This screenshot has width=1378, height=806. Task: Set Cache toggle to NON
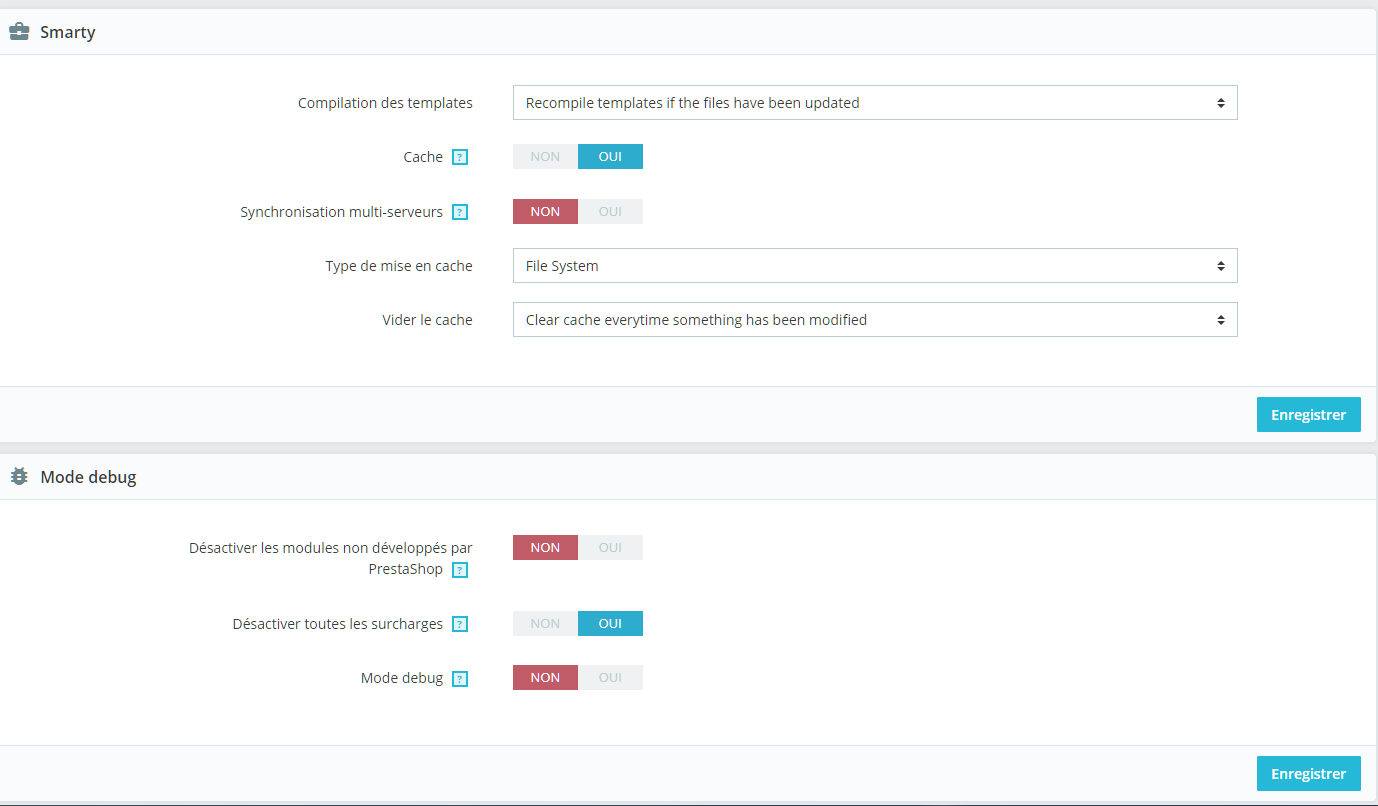[x=545, y=157]
